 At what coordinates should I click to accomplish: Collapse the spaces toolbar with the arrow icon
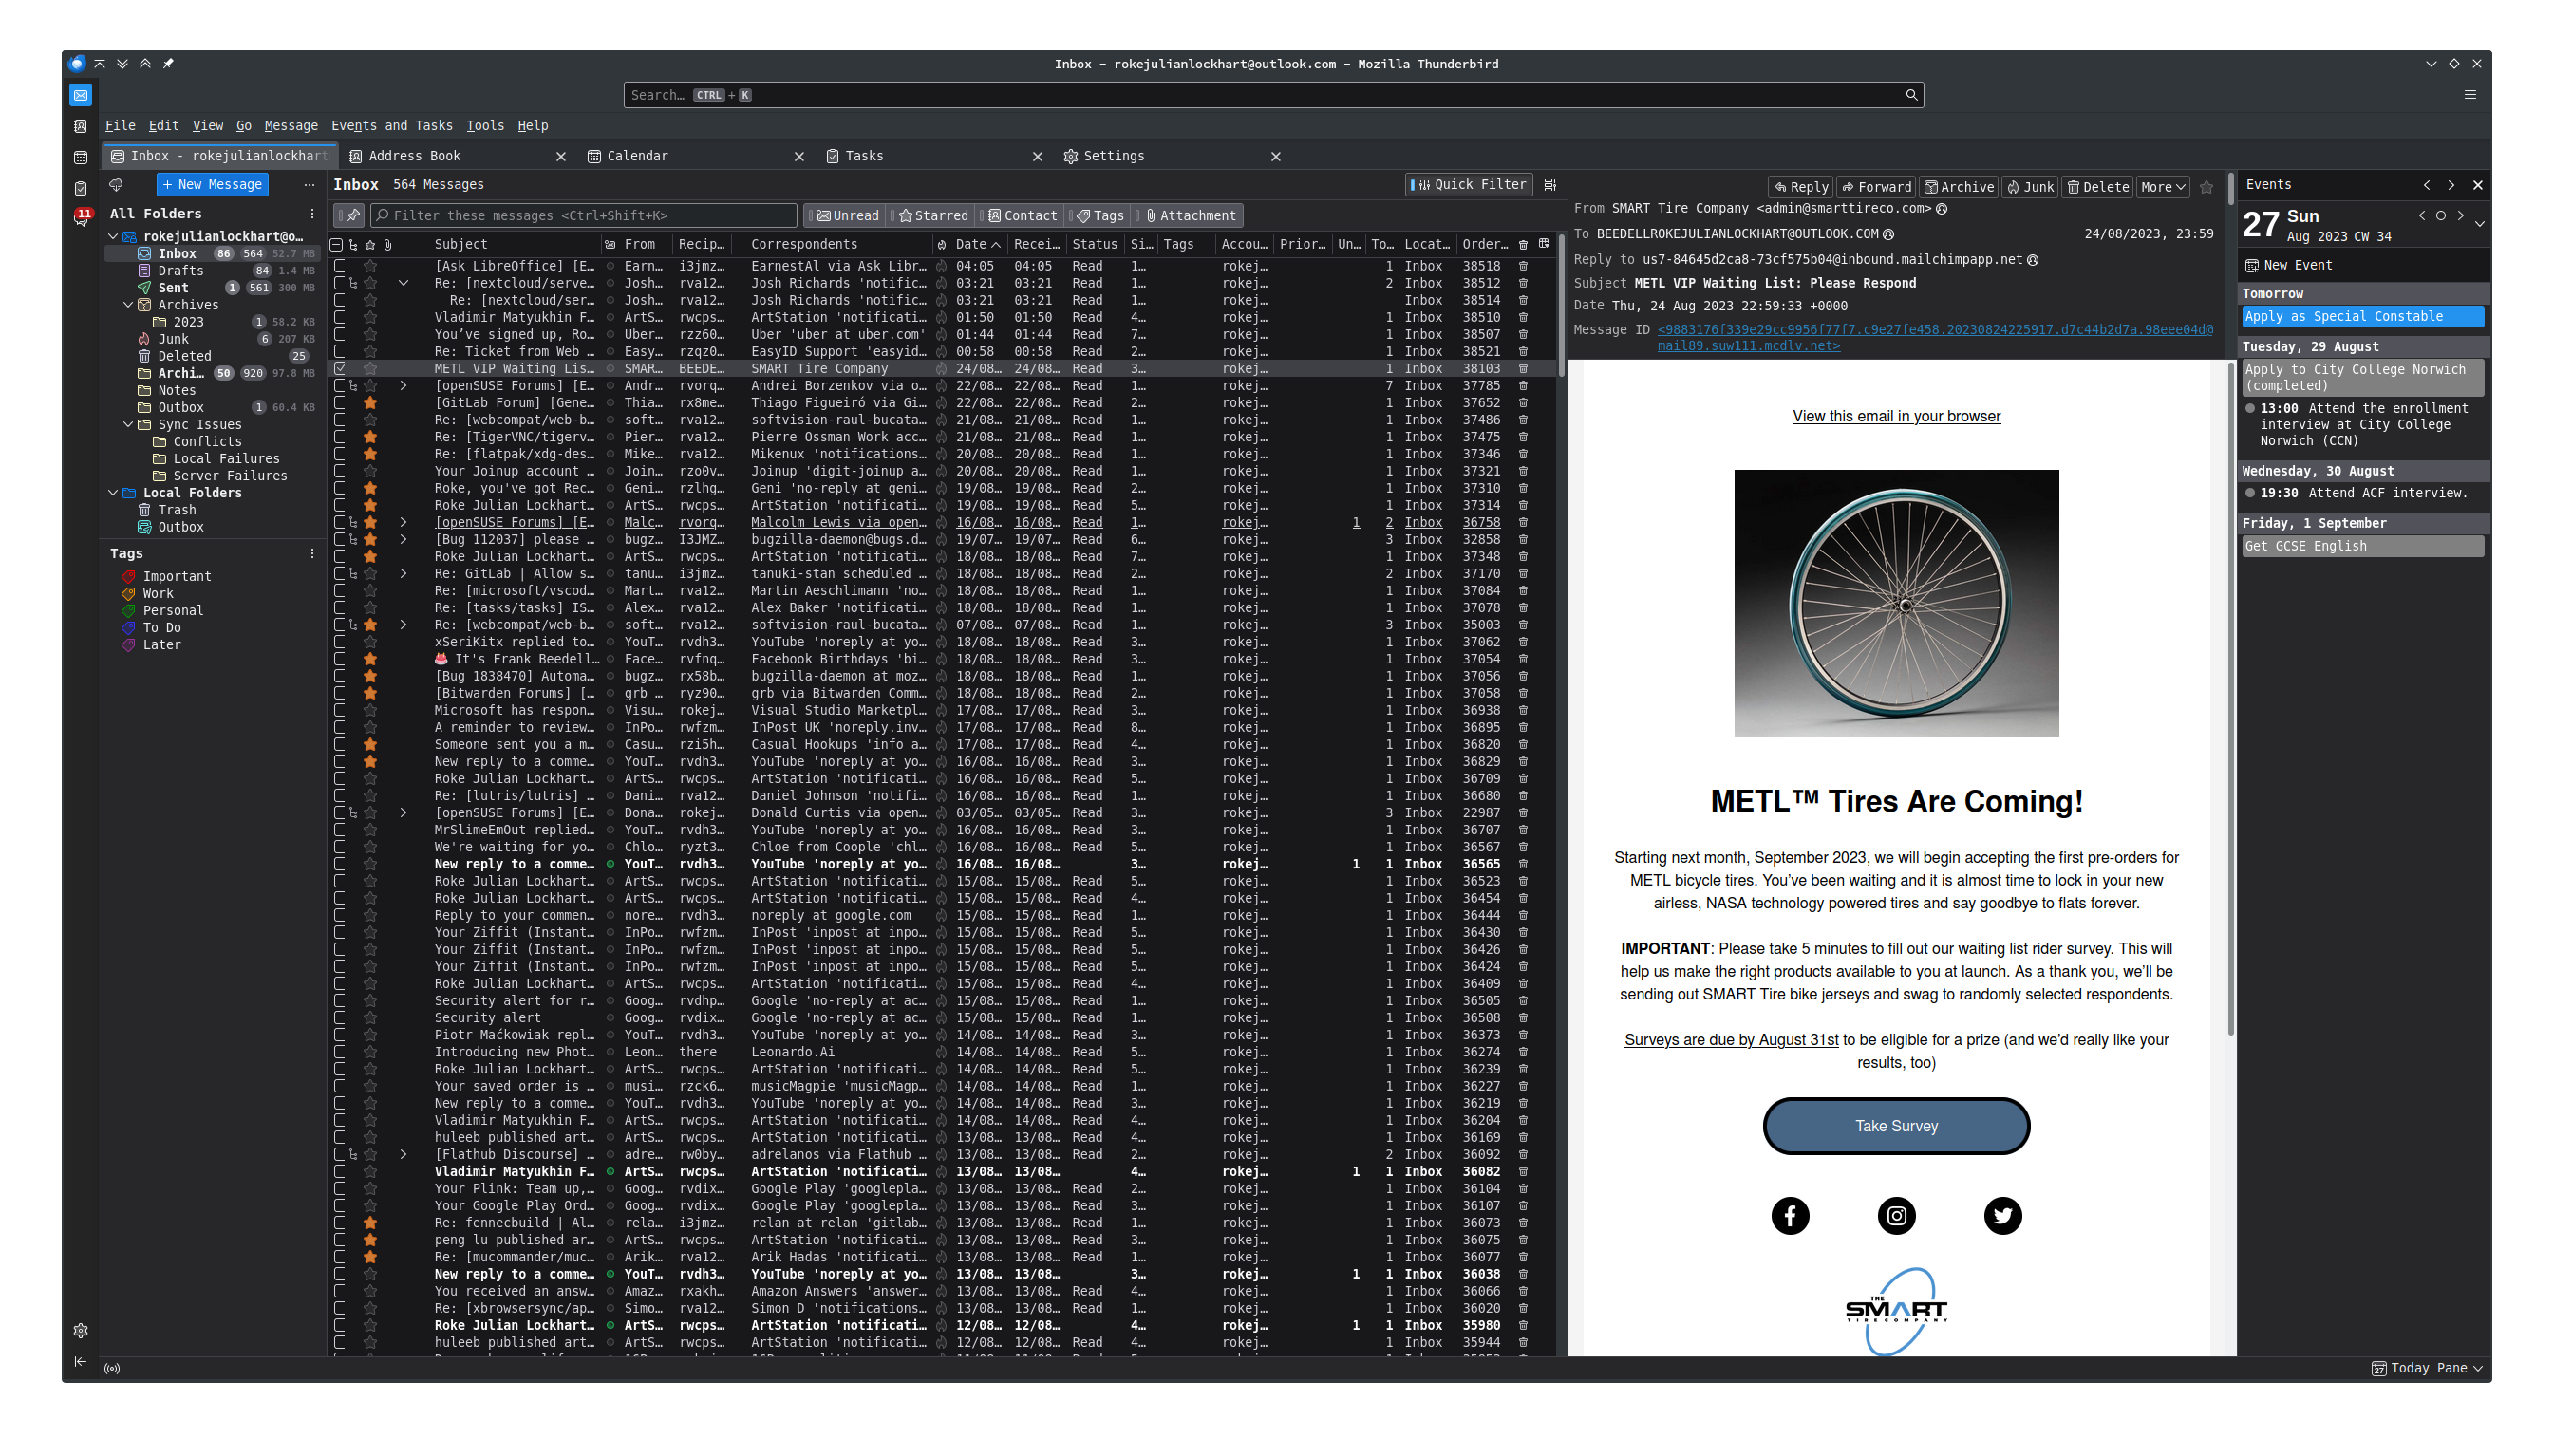coord(81,1362)
